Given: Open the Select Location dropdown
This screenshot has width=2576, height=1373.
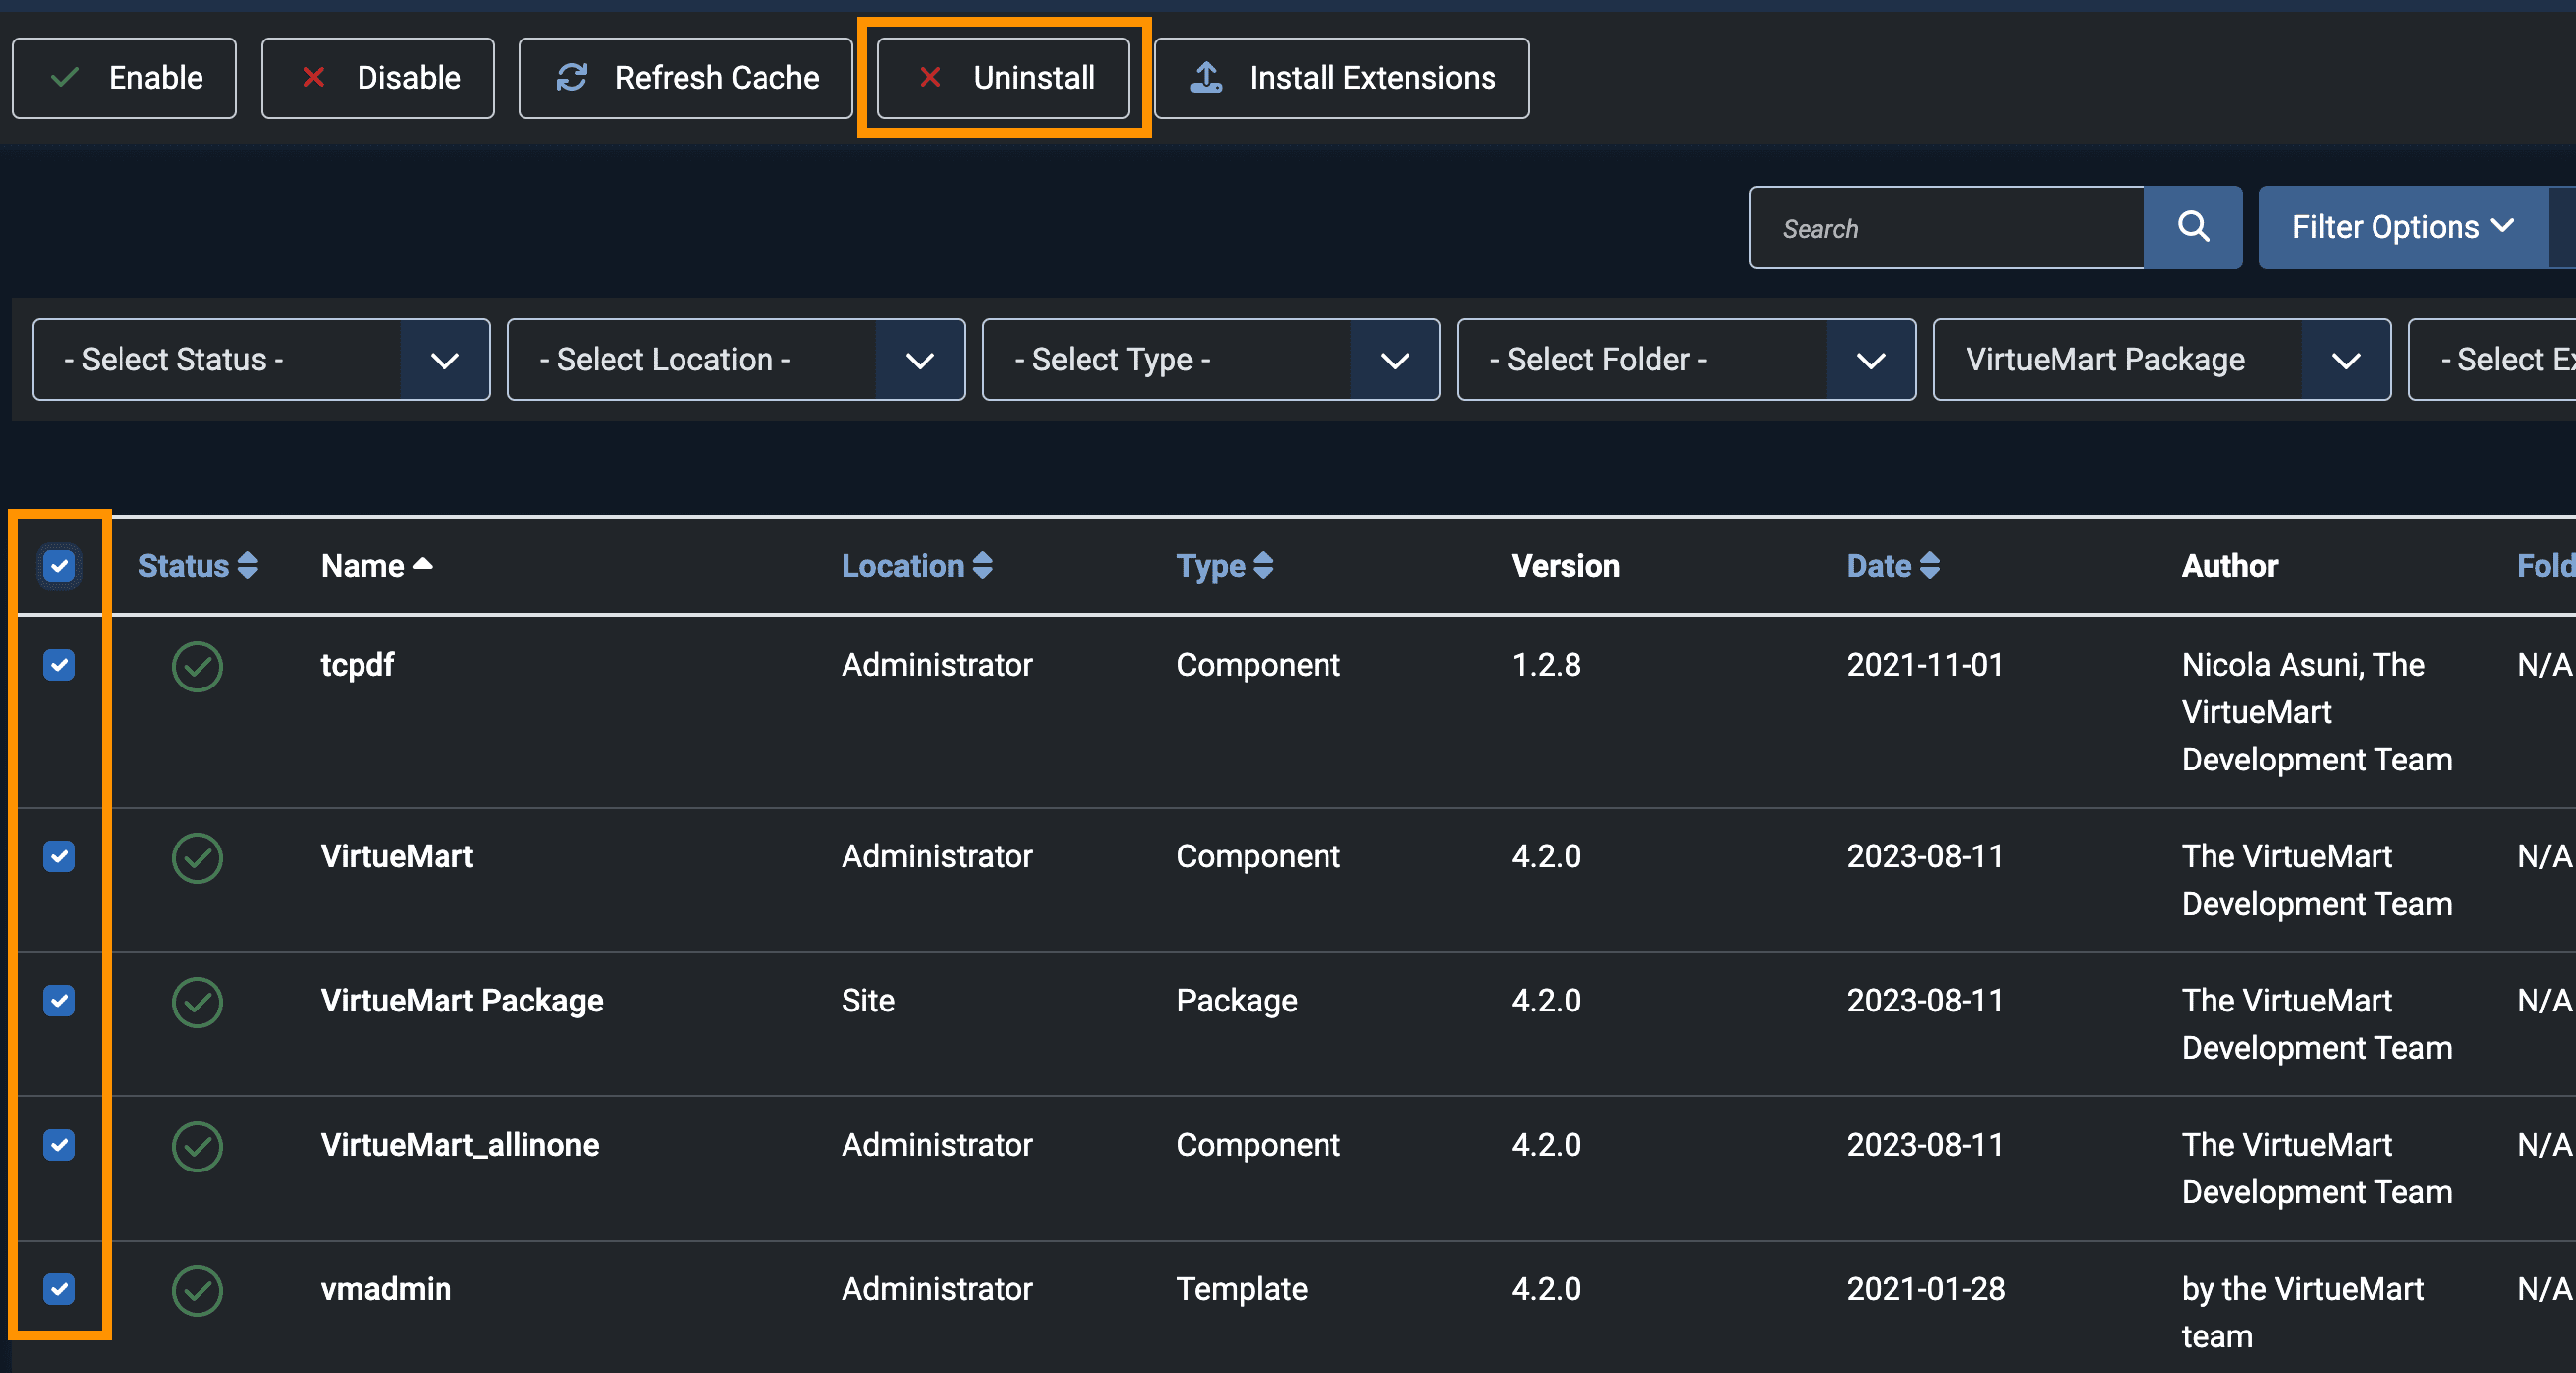Looking at the screenshot, I should 736,360.
